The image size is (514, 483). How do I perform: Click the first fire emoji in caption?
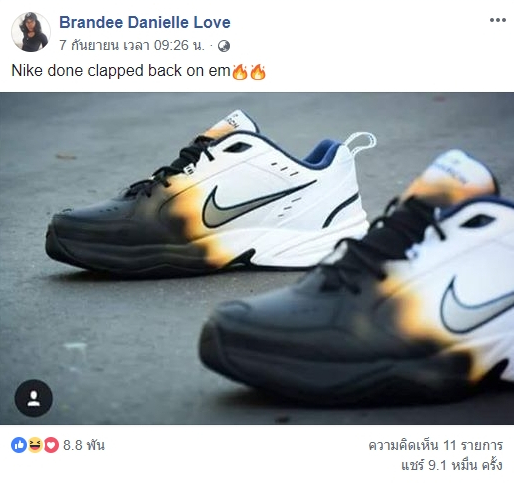(x=240, y=71)
